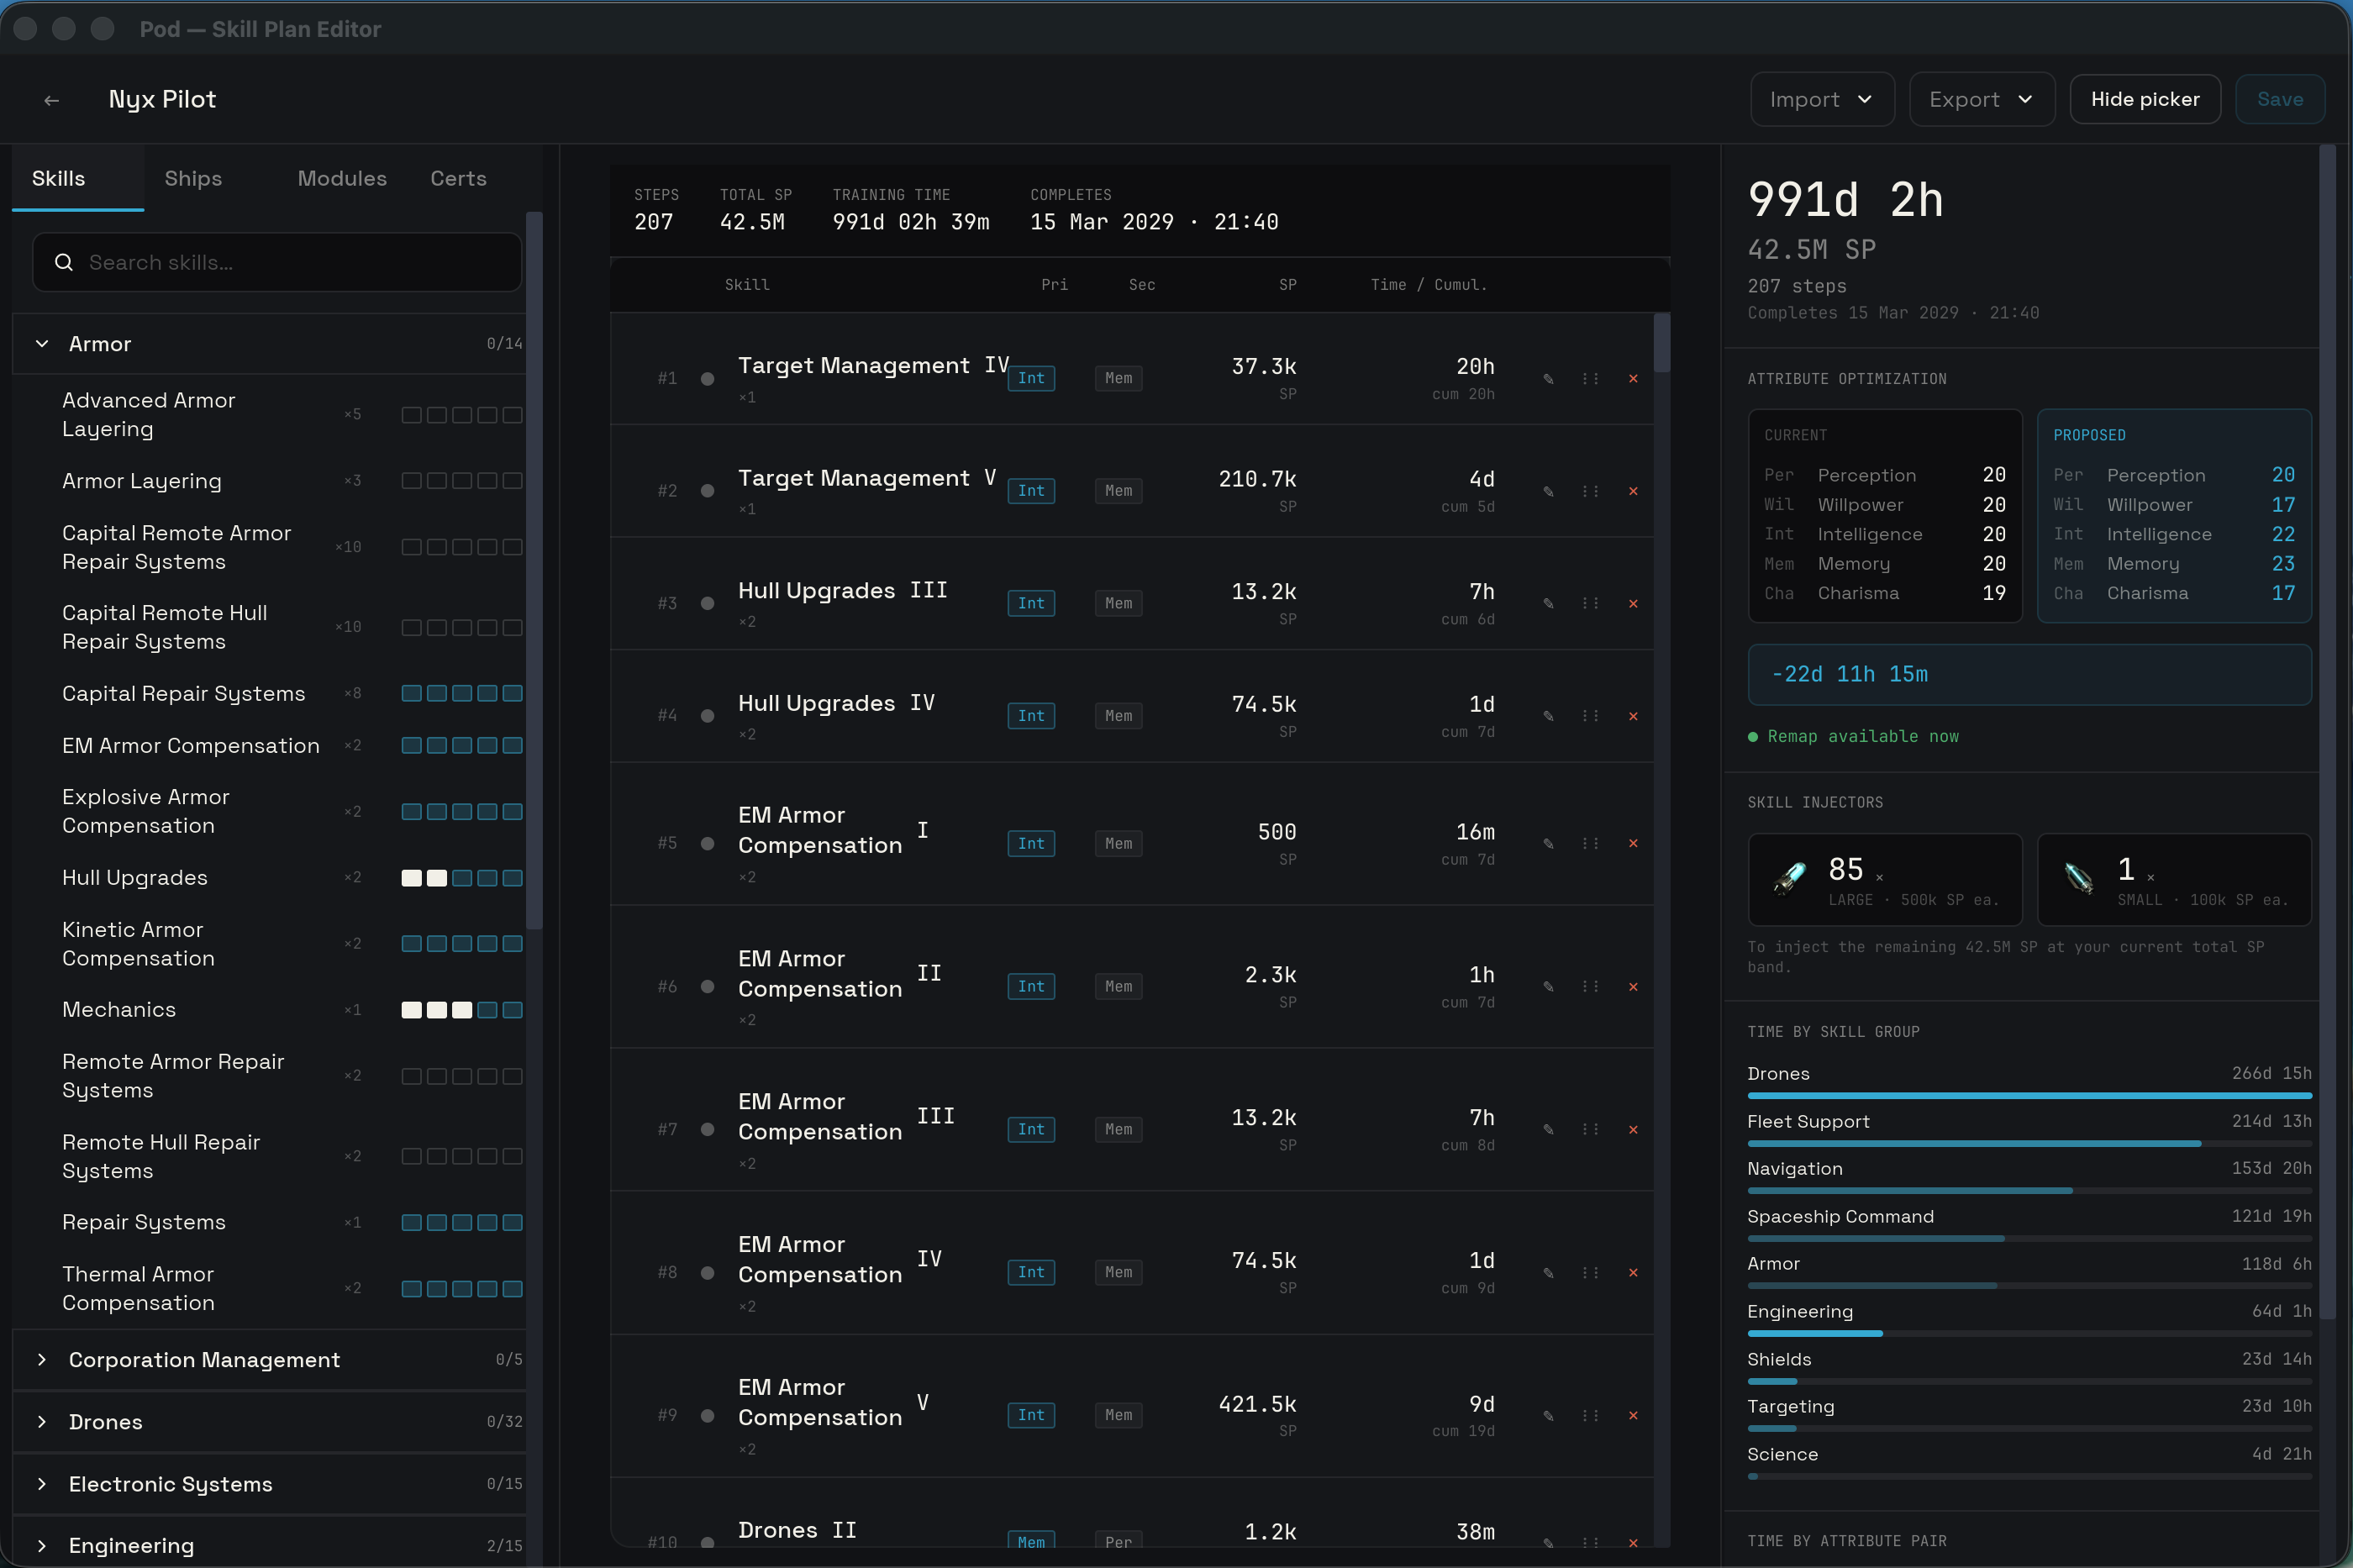Remove the Target Management IV step

[x=1633, y=379]
